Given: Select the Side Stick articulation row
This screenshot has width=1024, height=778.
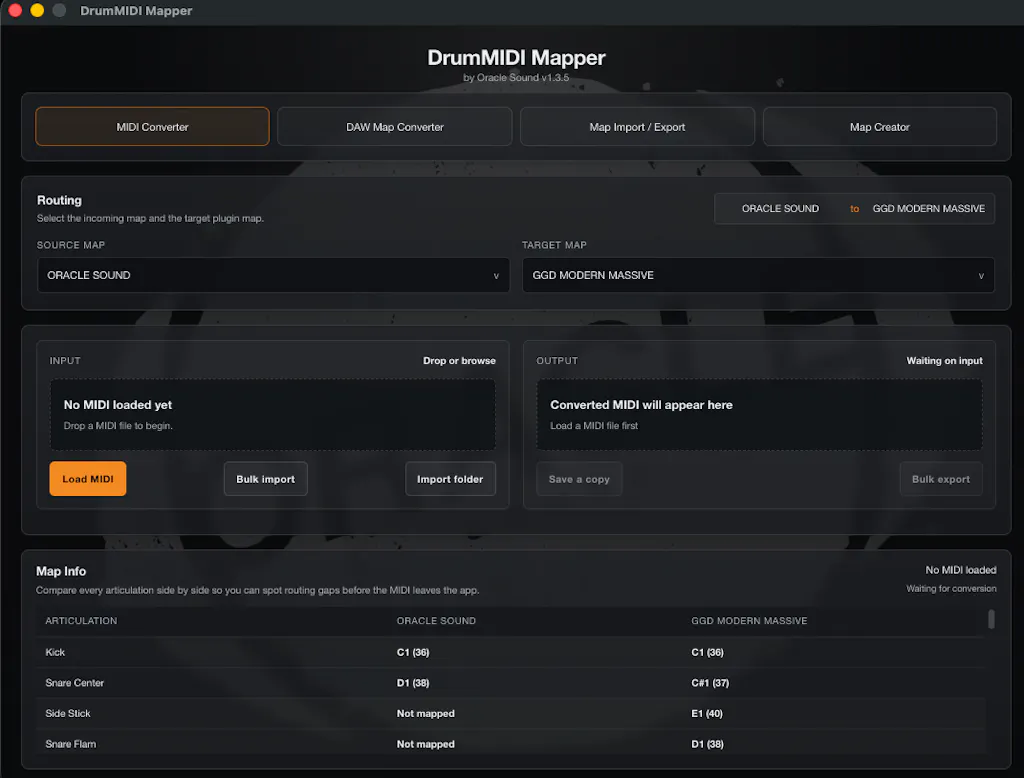Looking at the screenshot, I should [511, 713].
